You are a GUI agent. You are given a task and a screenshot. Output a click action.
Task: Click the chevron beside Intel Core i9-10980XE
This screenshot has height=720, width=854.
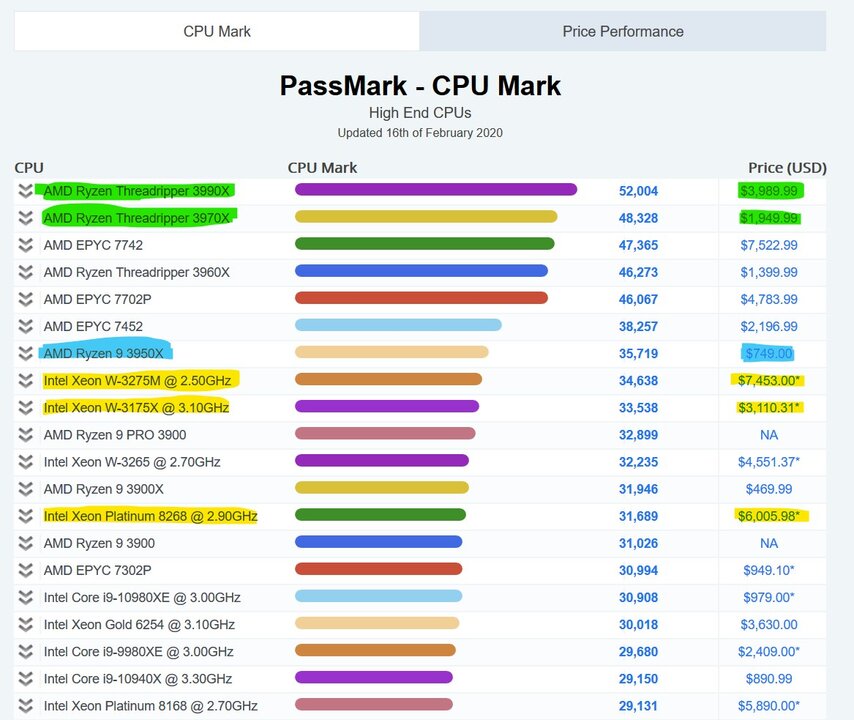pos(25,597)
